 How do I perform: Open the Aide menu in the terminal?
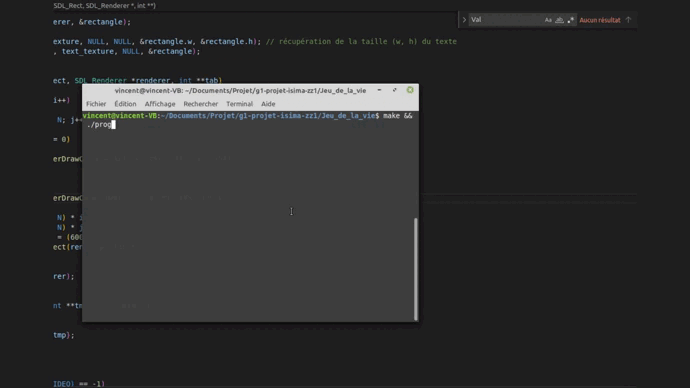tap(268, 104)
